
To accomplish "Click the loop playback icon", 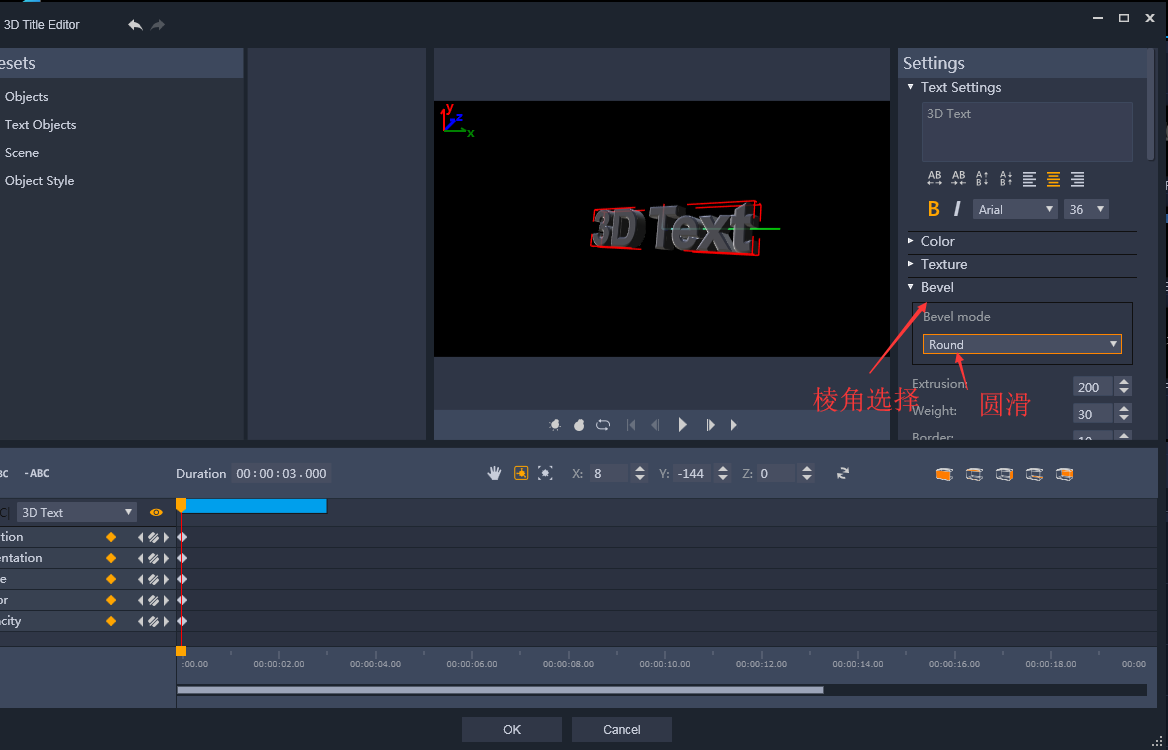I will coord(603,425).
